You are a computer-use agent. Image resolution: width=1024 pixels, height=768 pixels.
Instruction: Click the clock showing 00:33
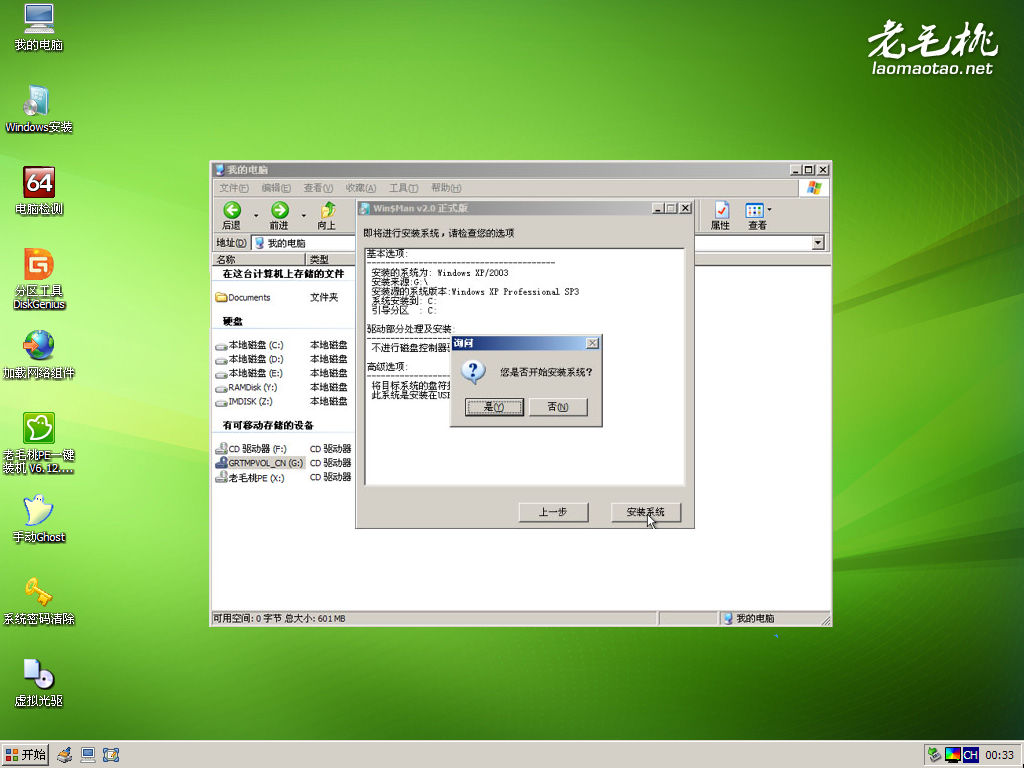pyautogui.click(x=999, y=755)
